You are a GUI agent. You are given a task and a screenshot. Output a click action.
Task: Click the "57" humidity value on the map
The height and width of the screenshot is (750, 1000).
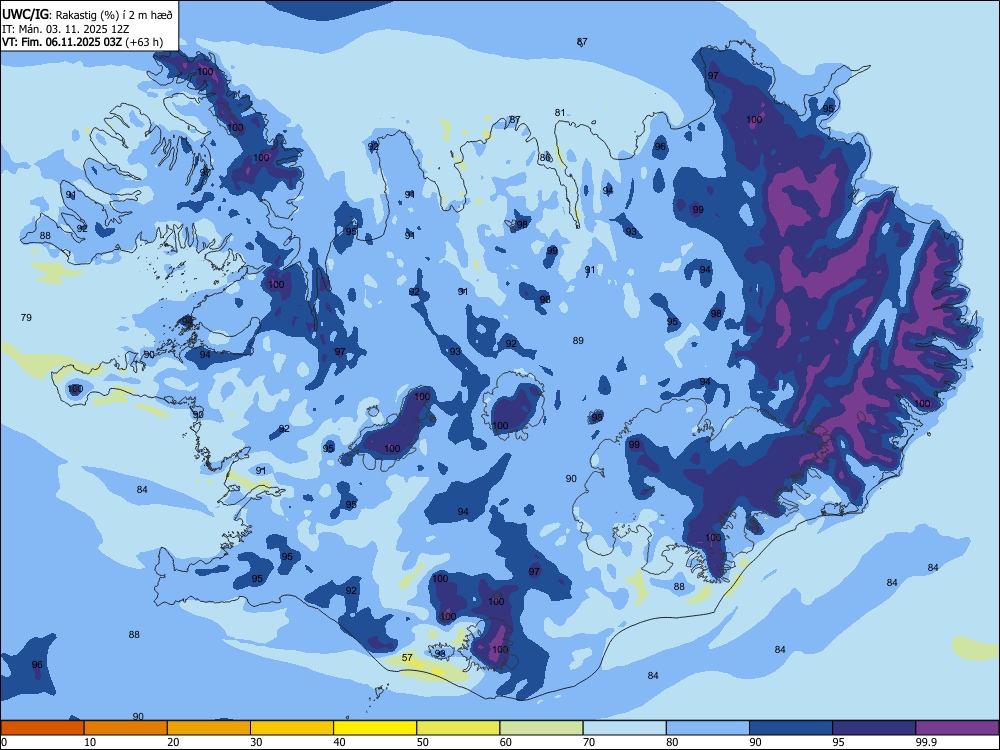click(408, 657)
